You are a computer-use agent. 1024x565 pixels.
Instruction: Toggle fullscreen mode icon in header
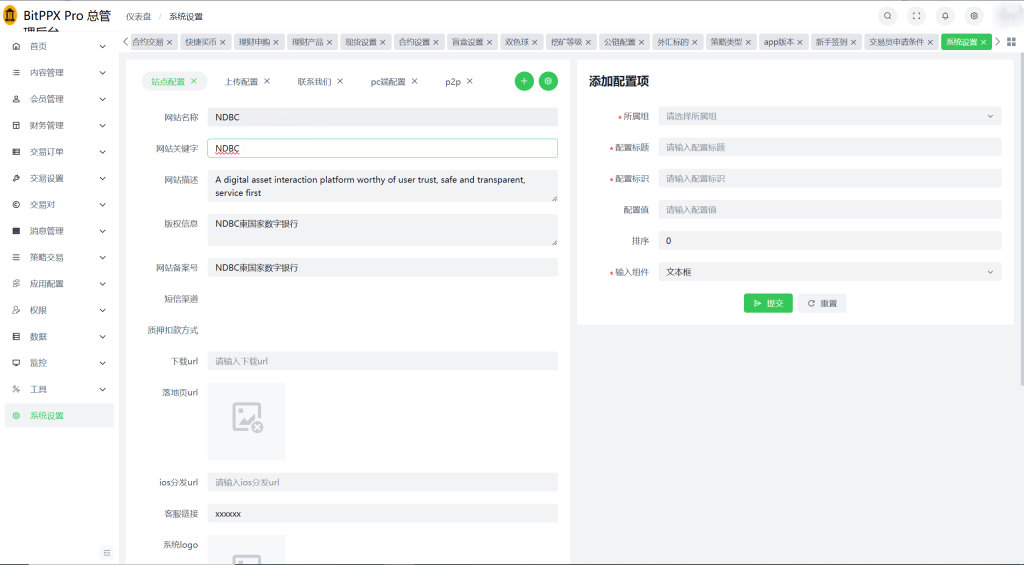[x=916, y=16]
